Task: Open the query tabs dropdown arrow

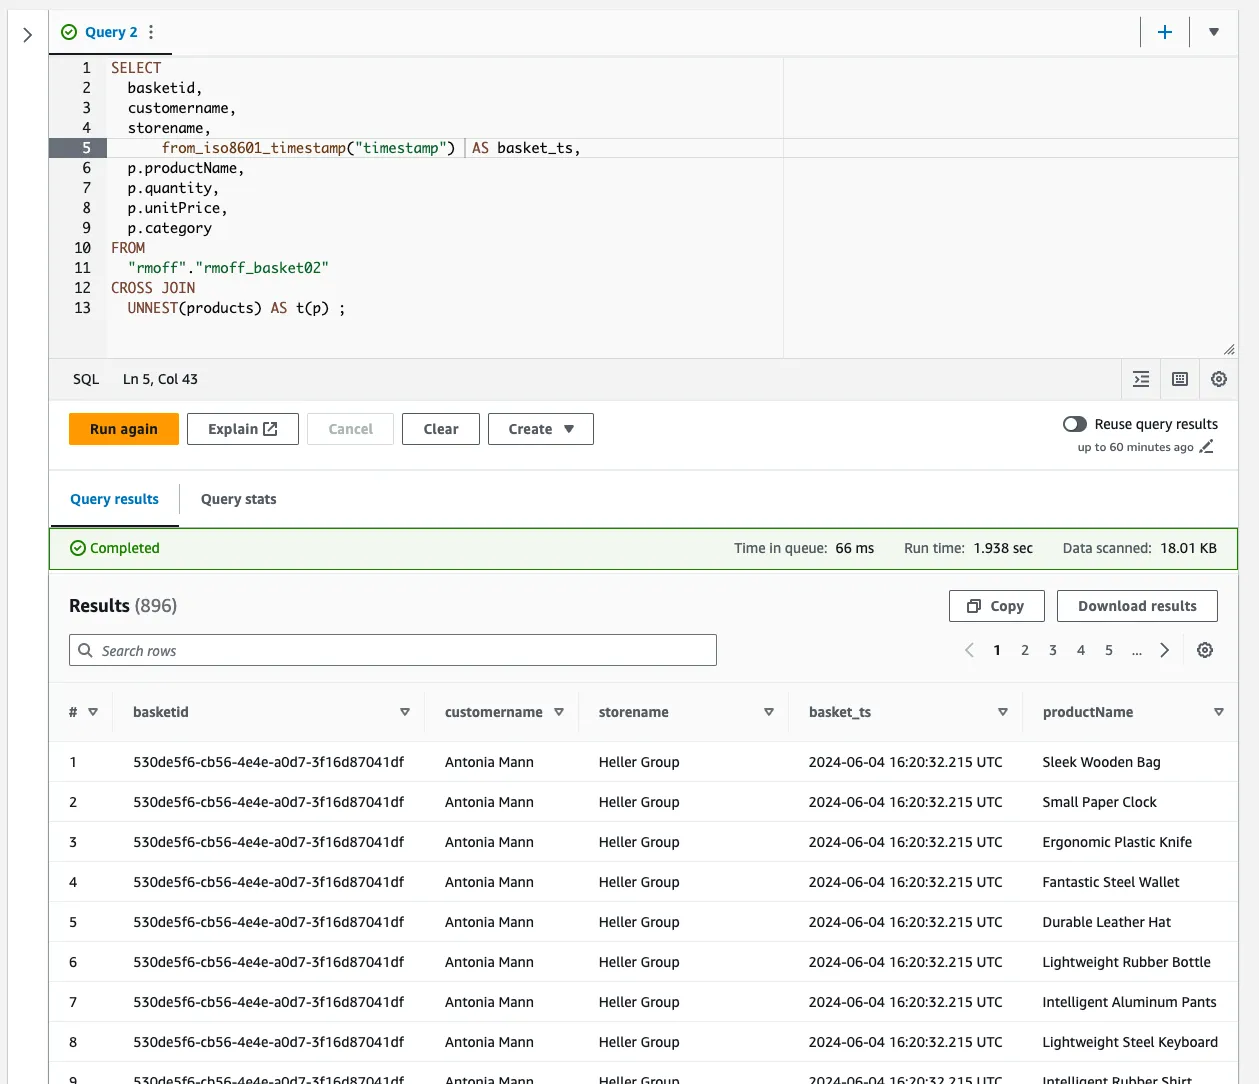Action: tap(1213, 32)
